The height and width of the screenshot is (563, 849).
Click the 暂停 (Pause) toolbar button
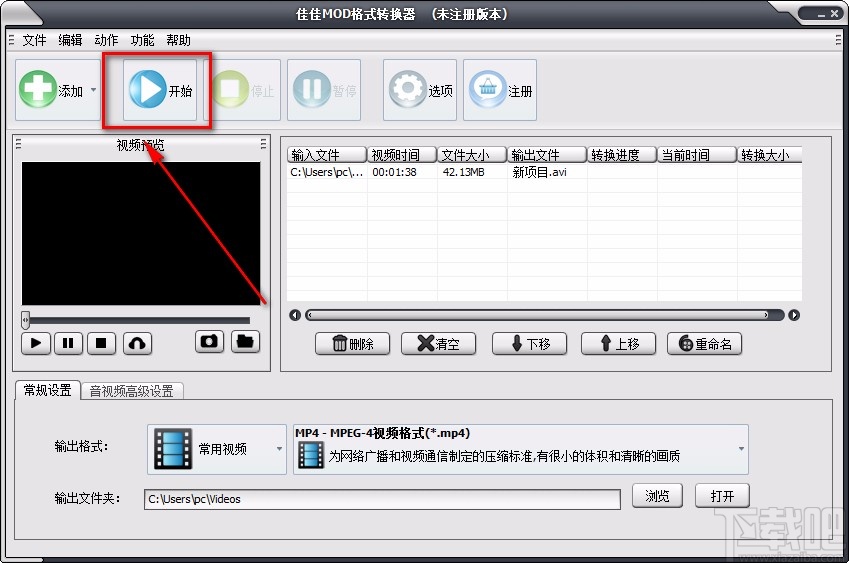point(324,90)
